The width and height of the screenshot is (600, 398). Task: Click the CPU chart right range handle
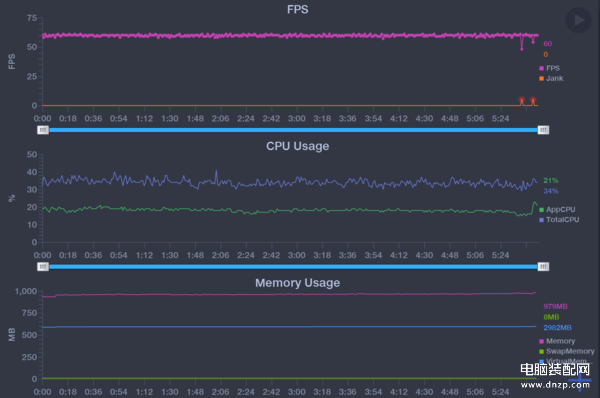point(543,266)
